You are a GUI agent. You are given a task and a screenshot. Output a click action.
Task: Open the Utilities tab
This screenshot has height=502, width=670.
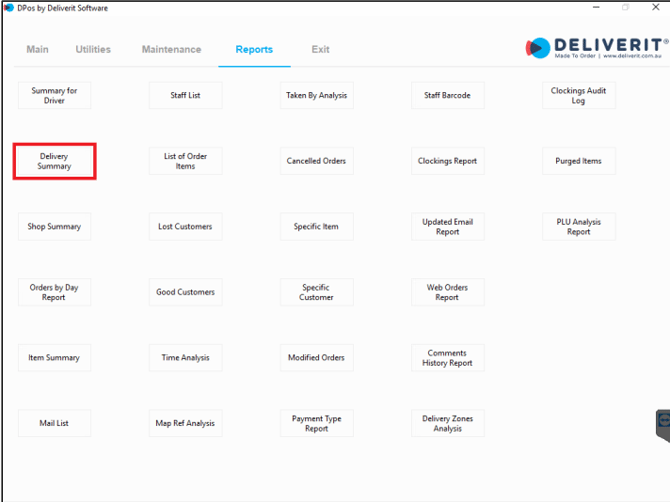click(x=93, y=49)
